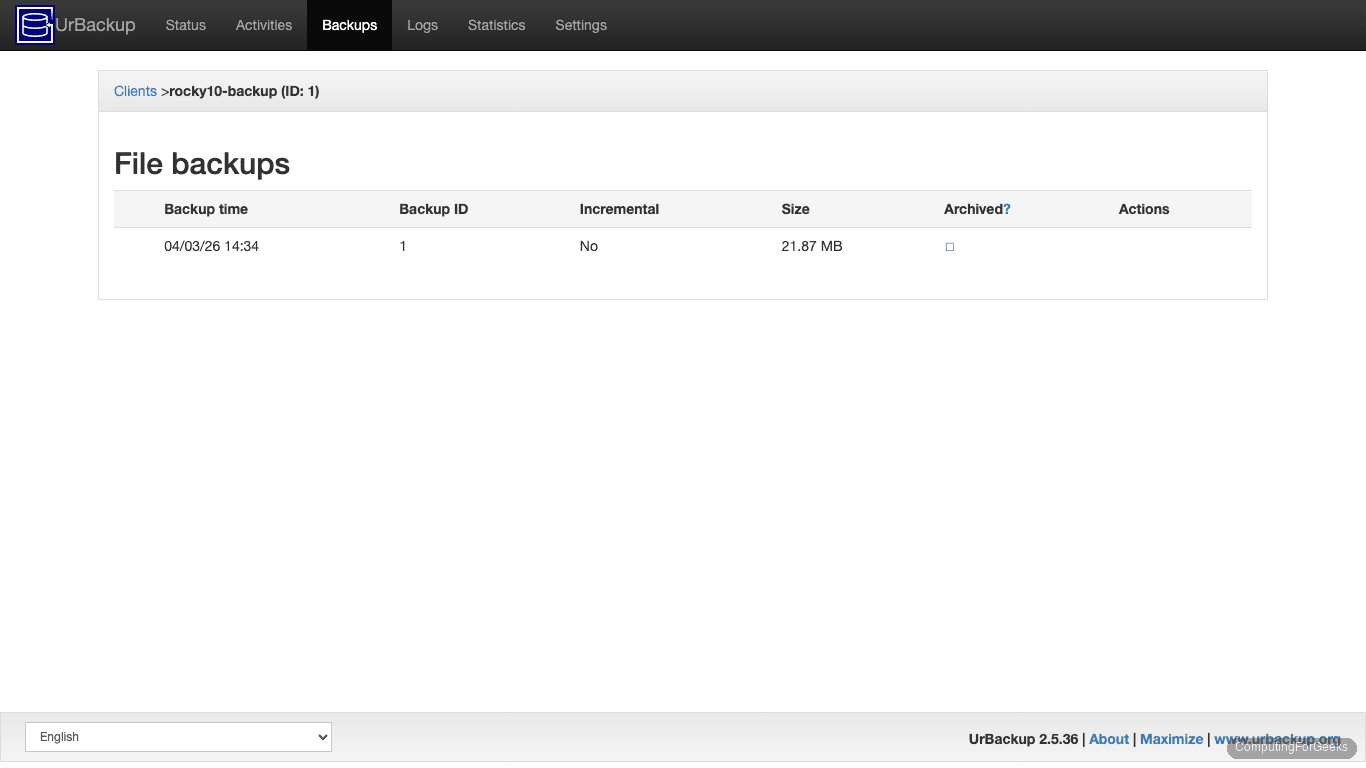Select the Backups tab

click(x=349, y=25)
